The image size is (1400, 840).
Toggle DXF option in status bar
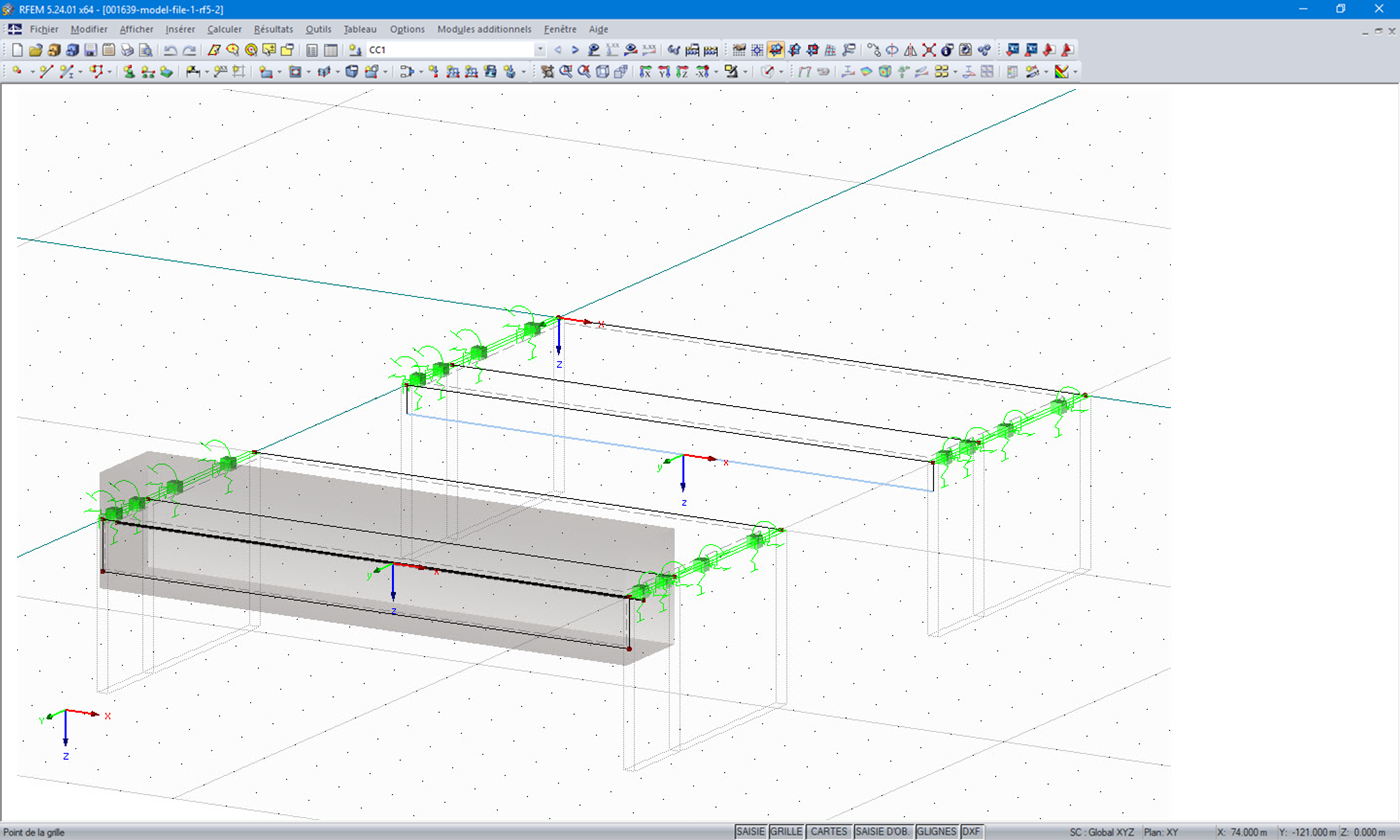tap(971, 831)
